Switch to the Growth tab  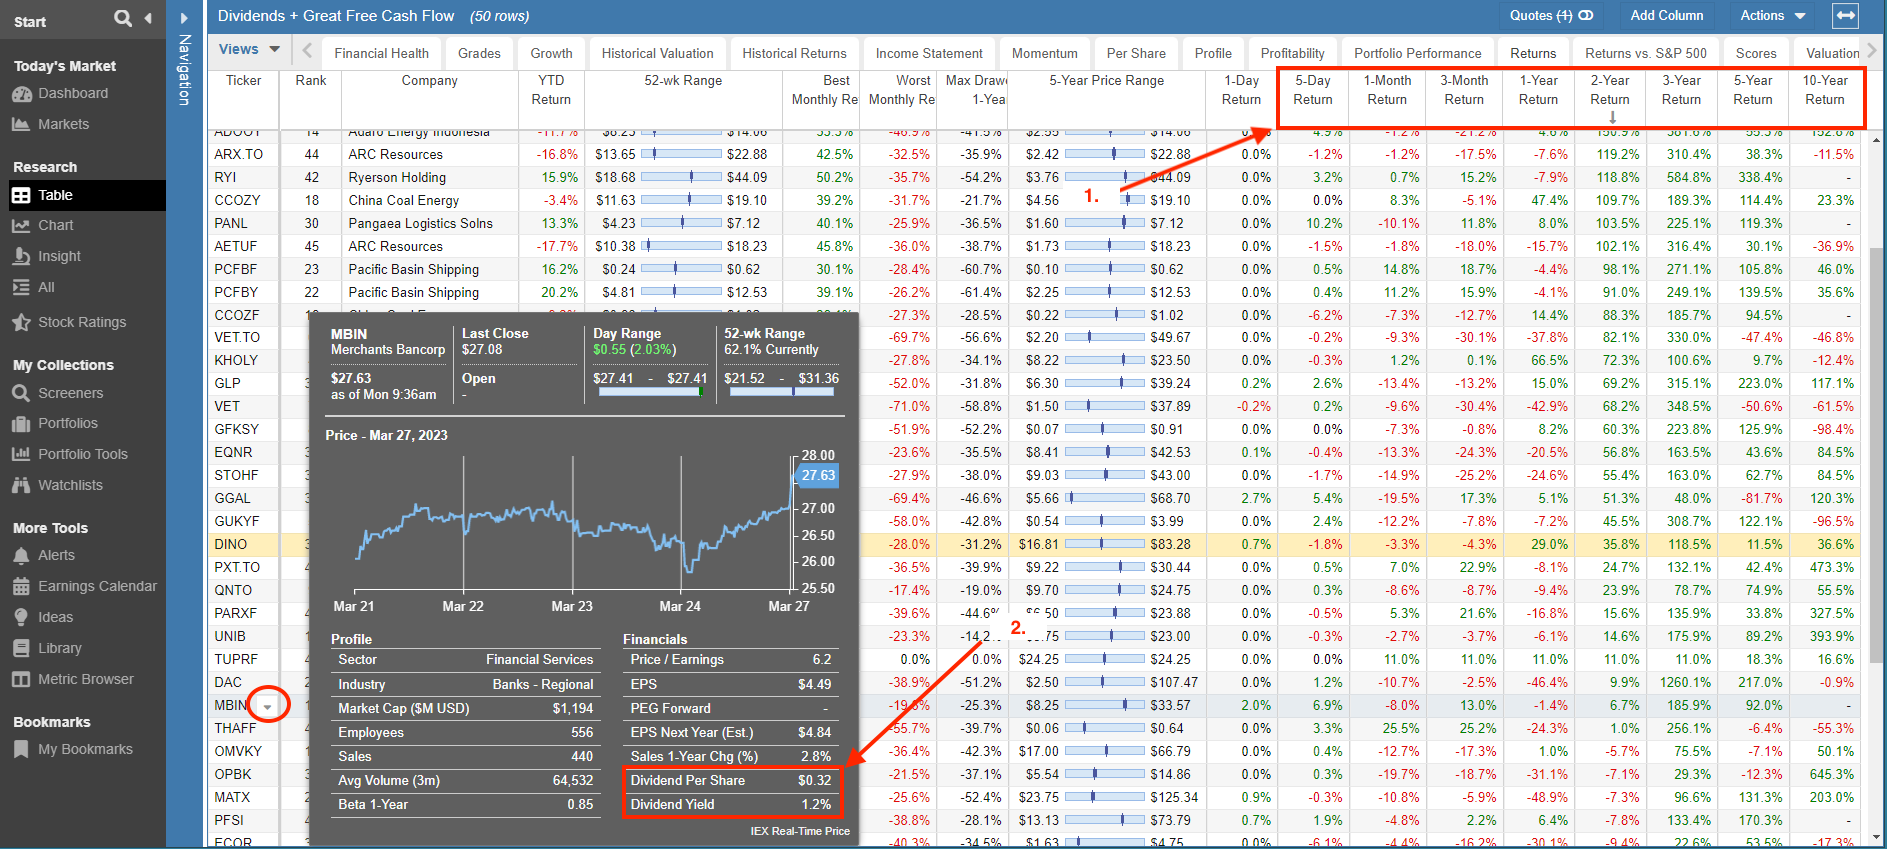click(x=551, y=53)
